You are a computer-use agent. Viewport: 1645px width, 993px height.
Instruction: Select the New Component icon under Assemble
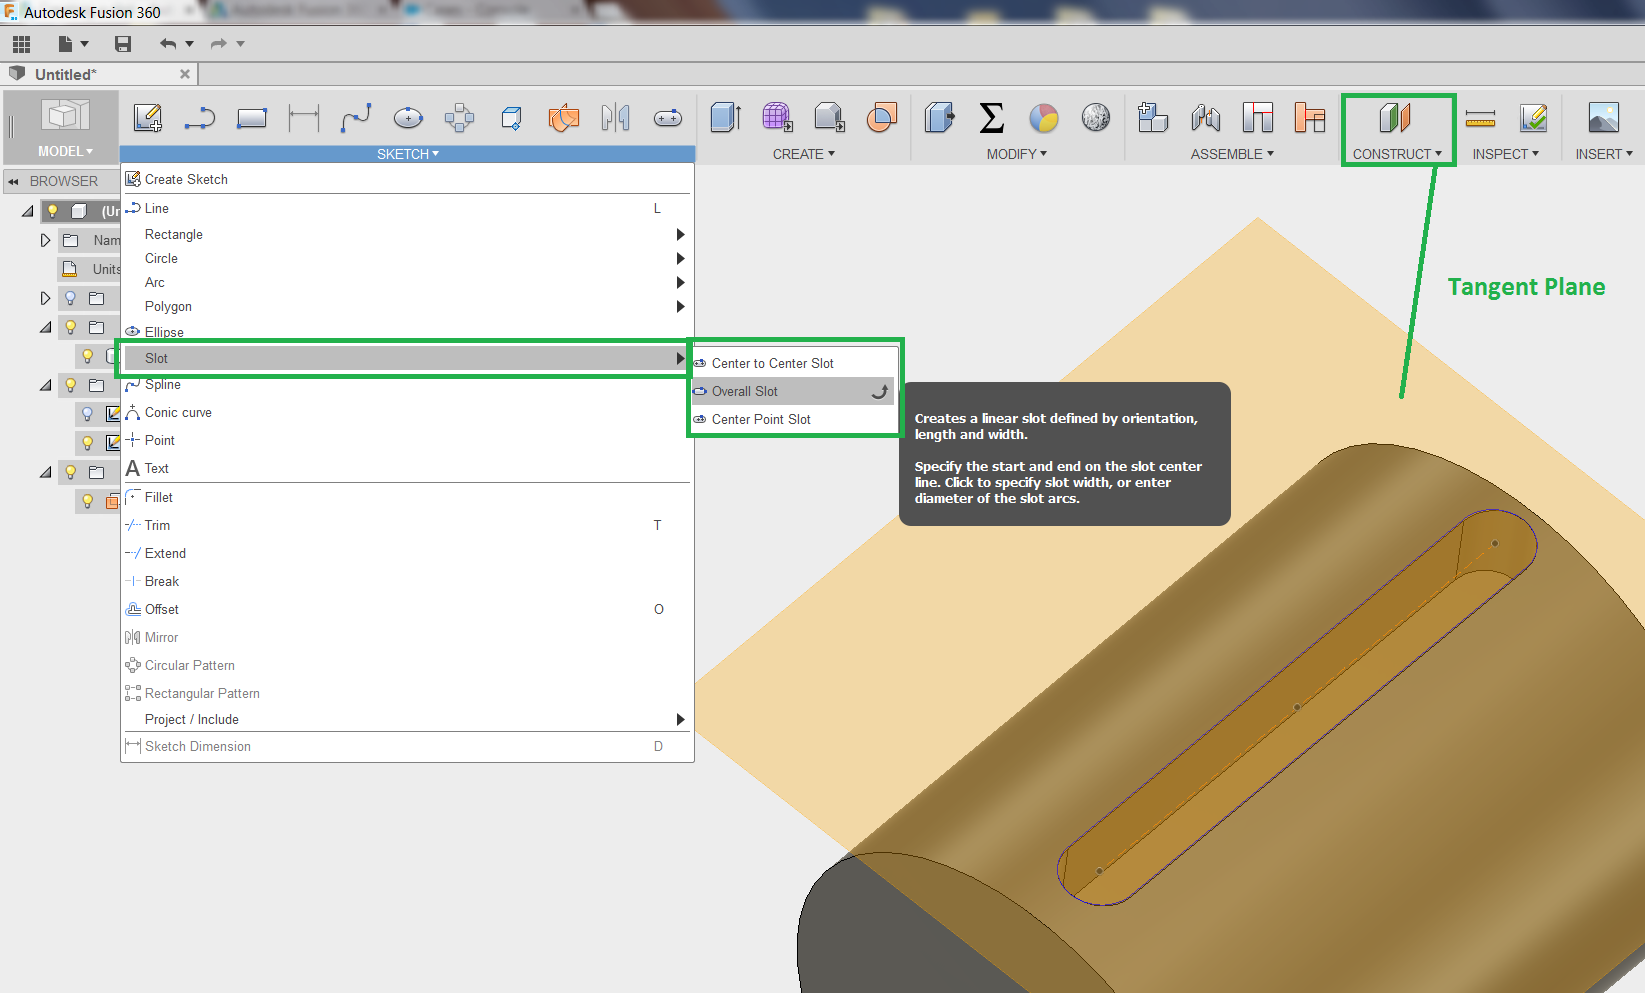click(x=1153, y=117)
